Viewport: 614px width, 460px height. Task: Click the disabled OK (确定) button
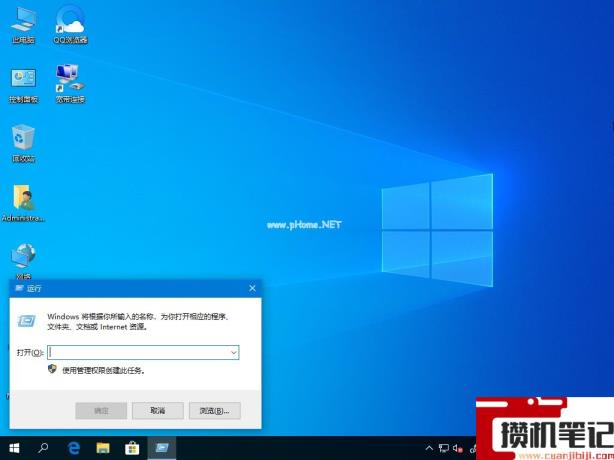pyautogui.click(x=101, y=411)
